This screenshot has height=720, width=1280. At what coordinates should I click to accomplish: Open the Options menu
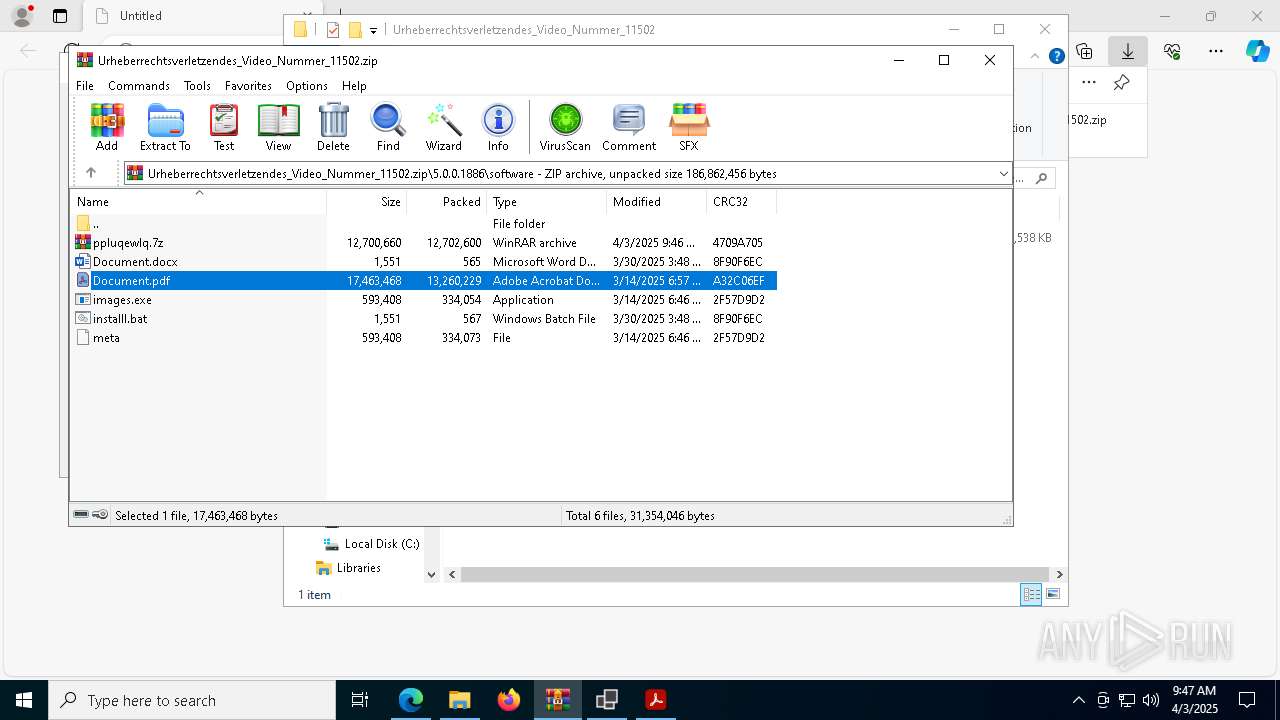point(307,86)
